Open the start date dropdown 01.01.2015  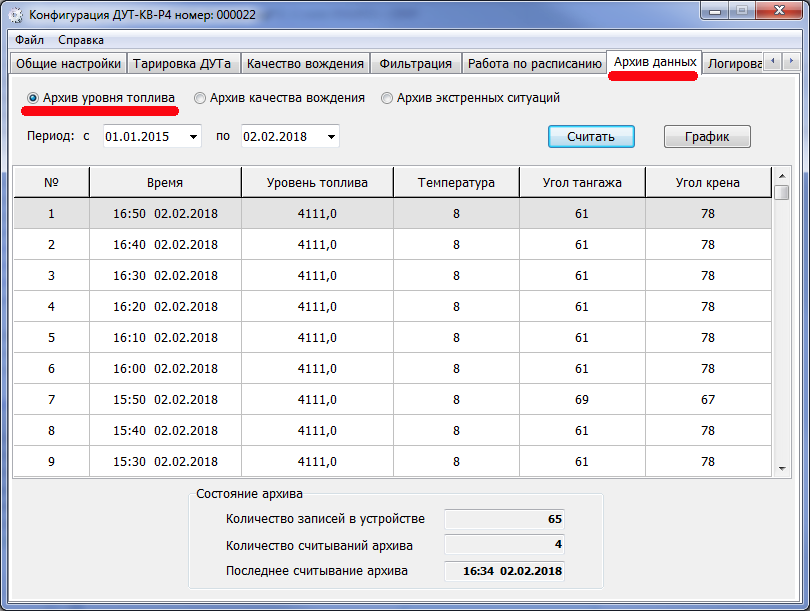193,137
